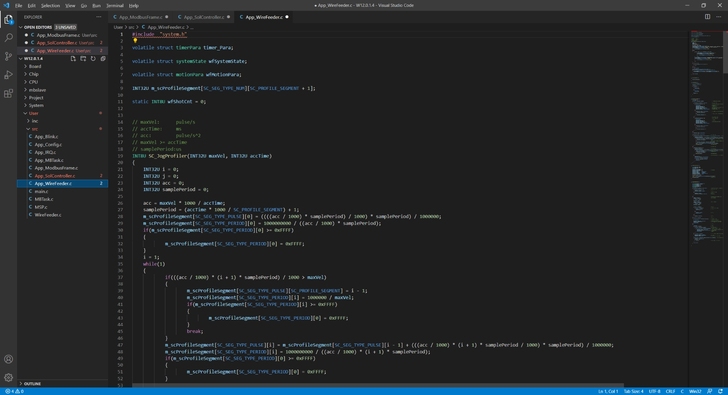Open the notifications bell in status bar
The image size is (728, 395).
720,391
